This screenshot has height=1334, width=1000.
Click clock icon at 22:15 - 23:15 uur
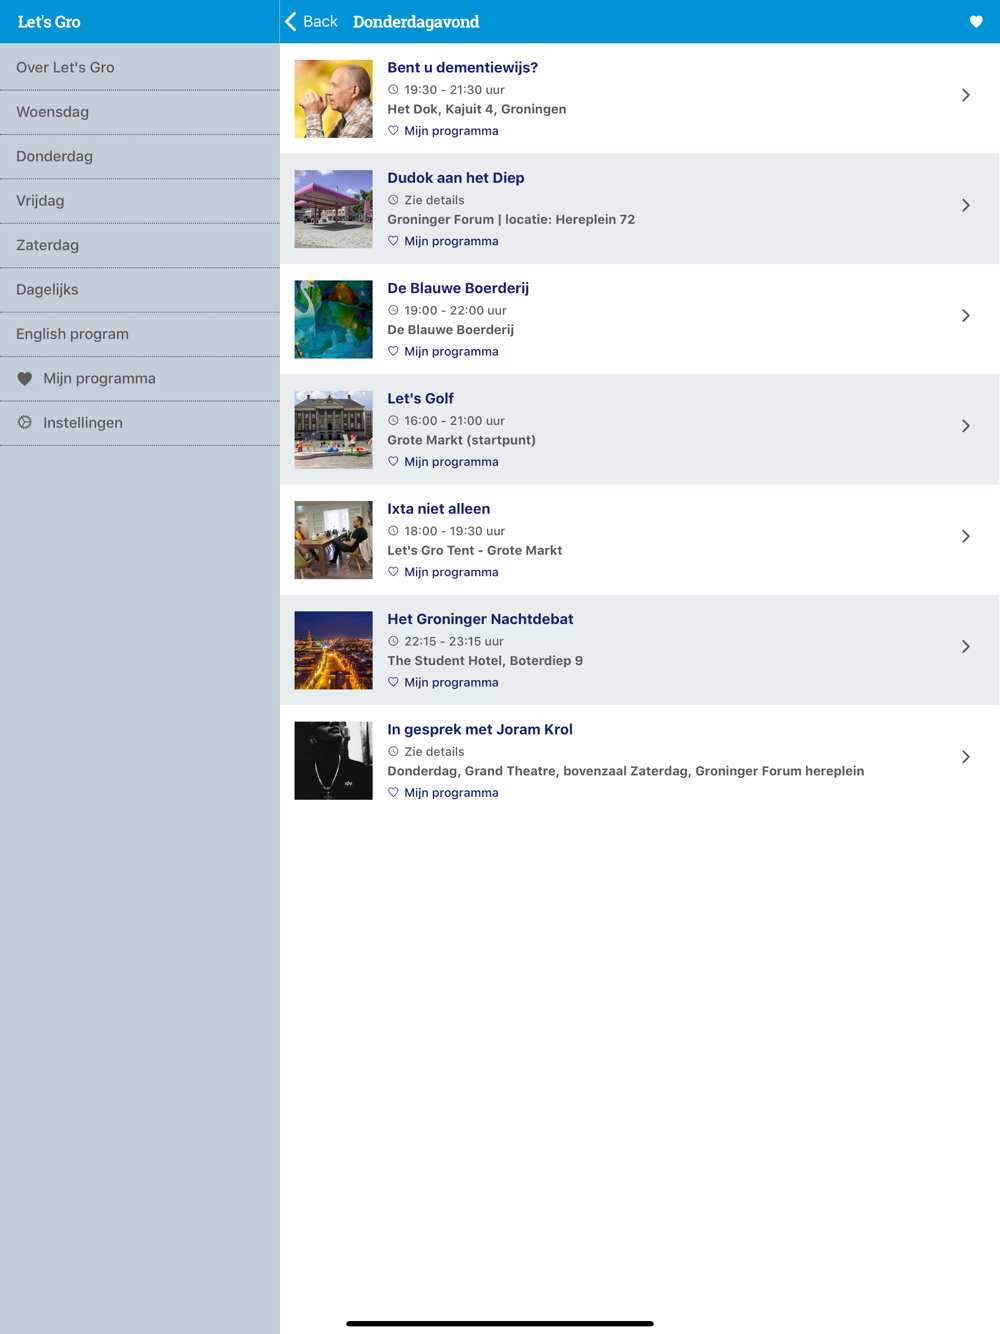click(x=393, y=641)
